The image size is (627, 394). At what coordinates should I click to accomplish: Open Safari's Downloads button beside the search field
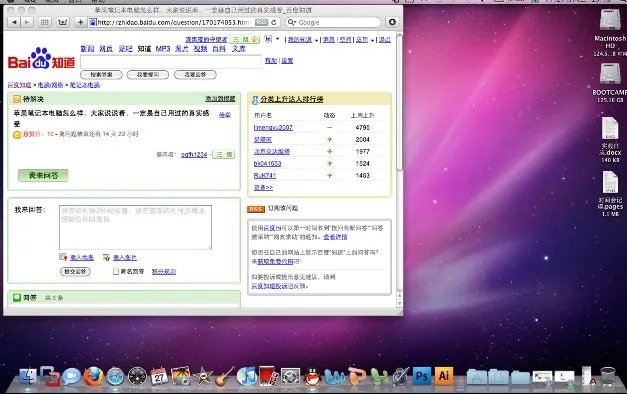(x=392, y=22)
